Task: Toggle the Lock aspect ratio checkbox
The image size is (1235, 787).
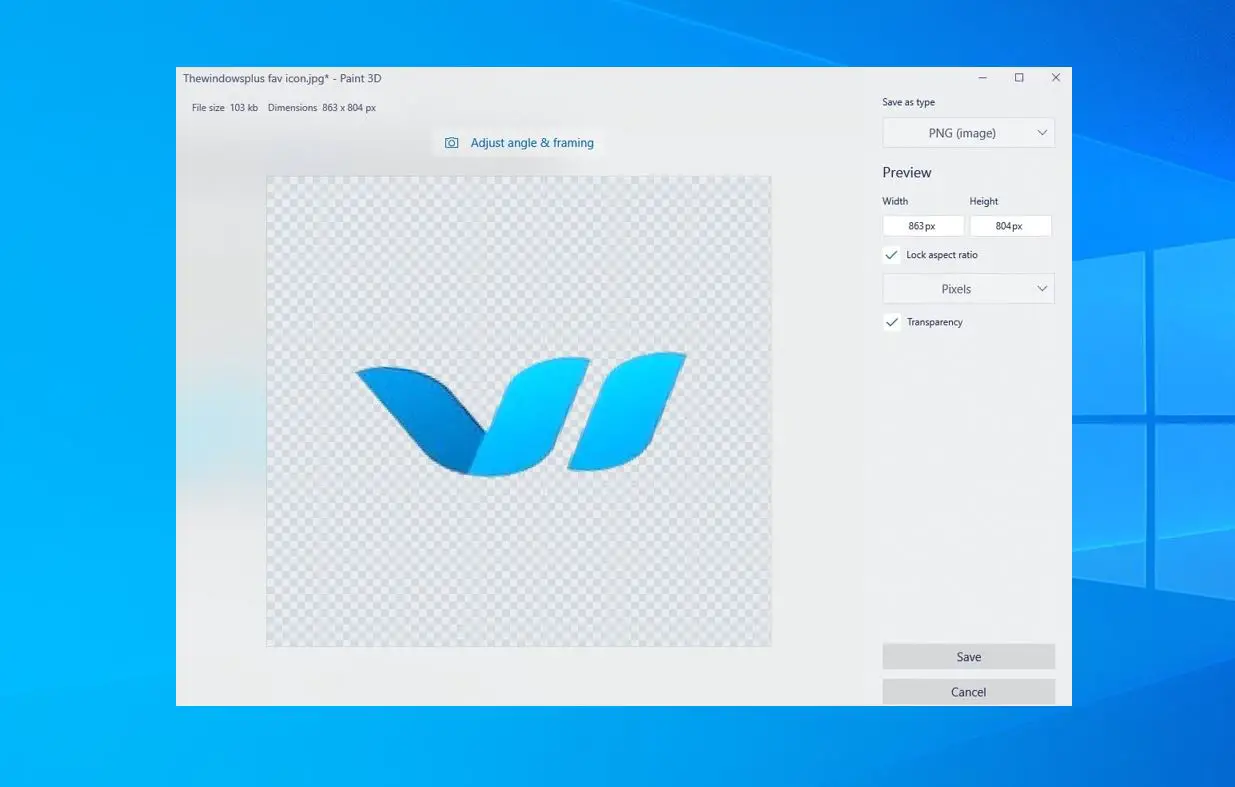Action: tap(891, 255)
